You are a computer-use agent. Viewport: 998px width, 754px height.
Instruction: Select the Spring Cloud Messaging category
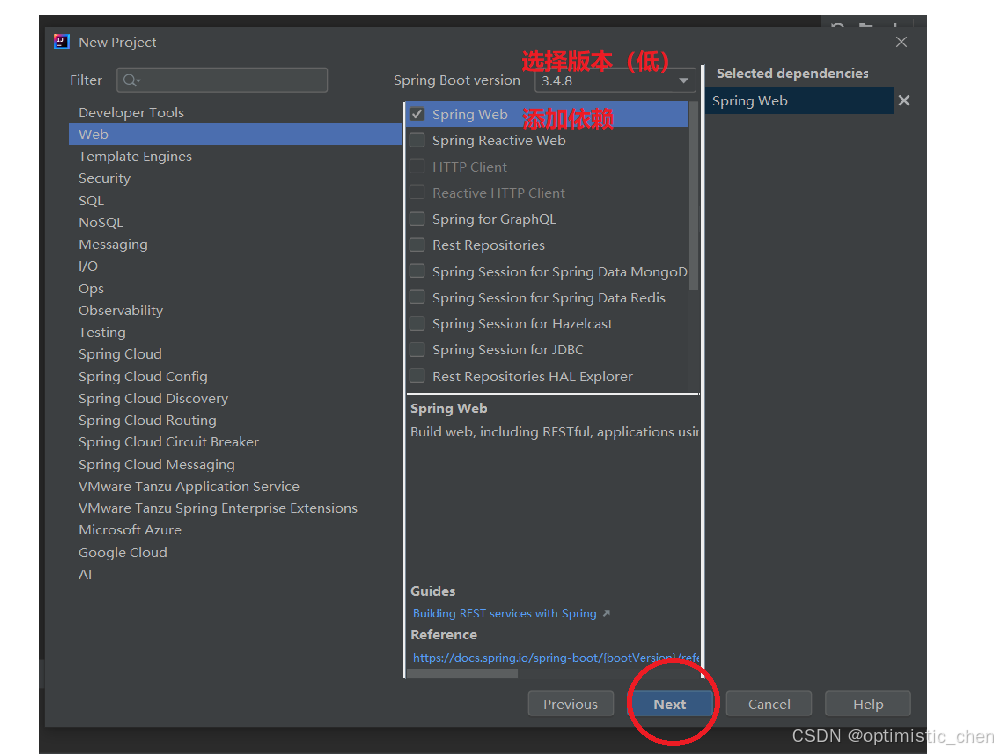(156, 464)
